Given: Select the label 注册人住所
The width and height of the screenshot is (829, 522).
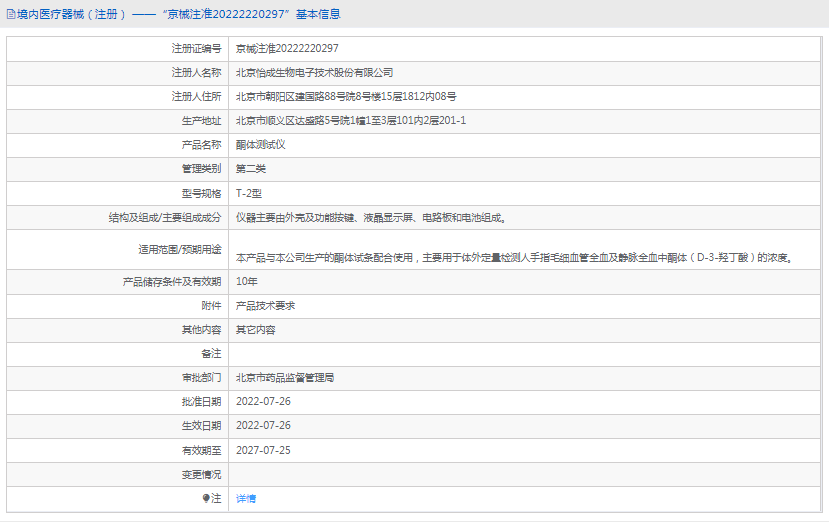Looking at the screenshot, I should [196, 97].
